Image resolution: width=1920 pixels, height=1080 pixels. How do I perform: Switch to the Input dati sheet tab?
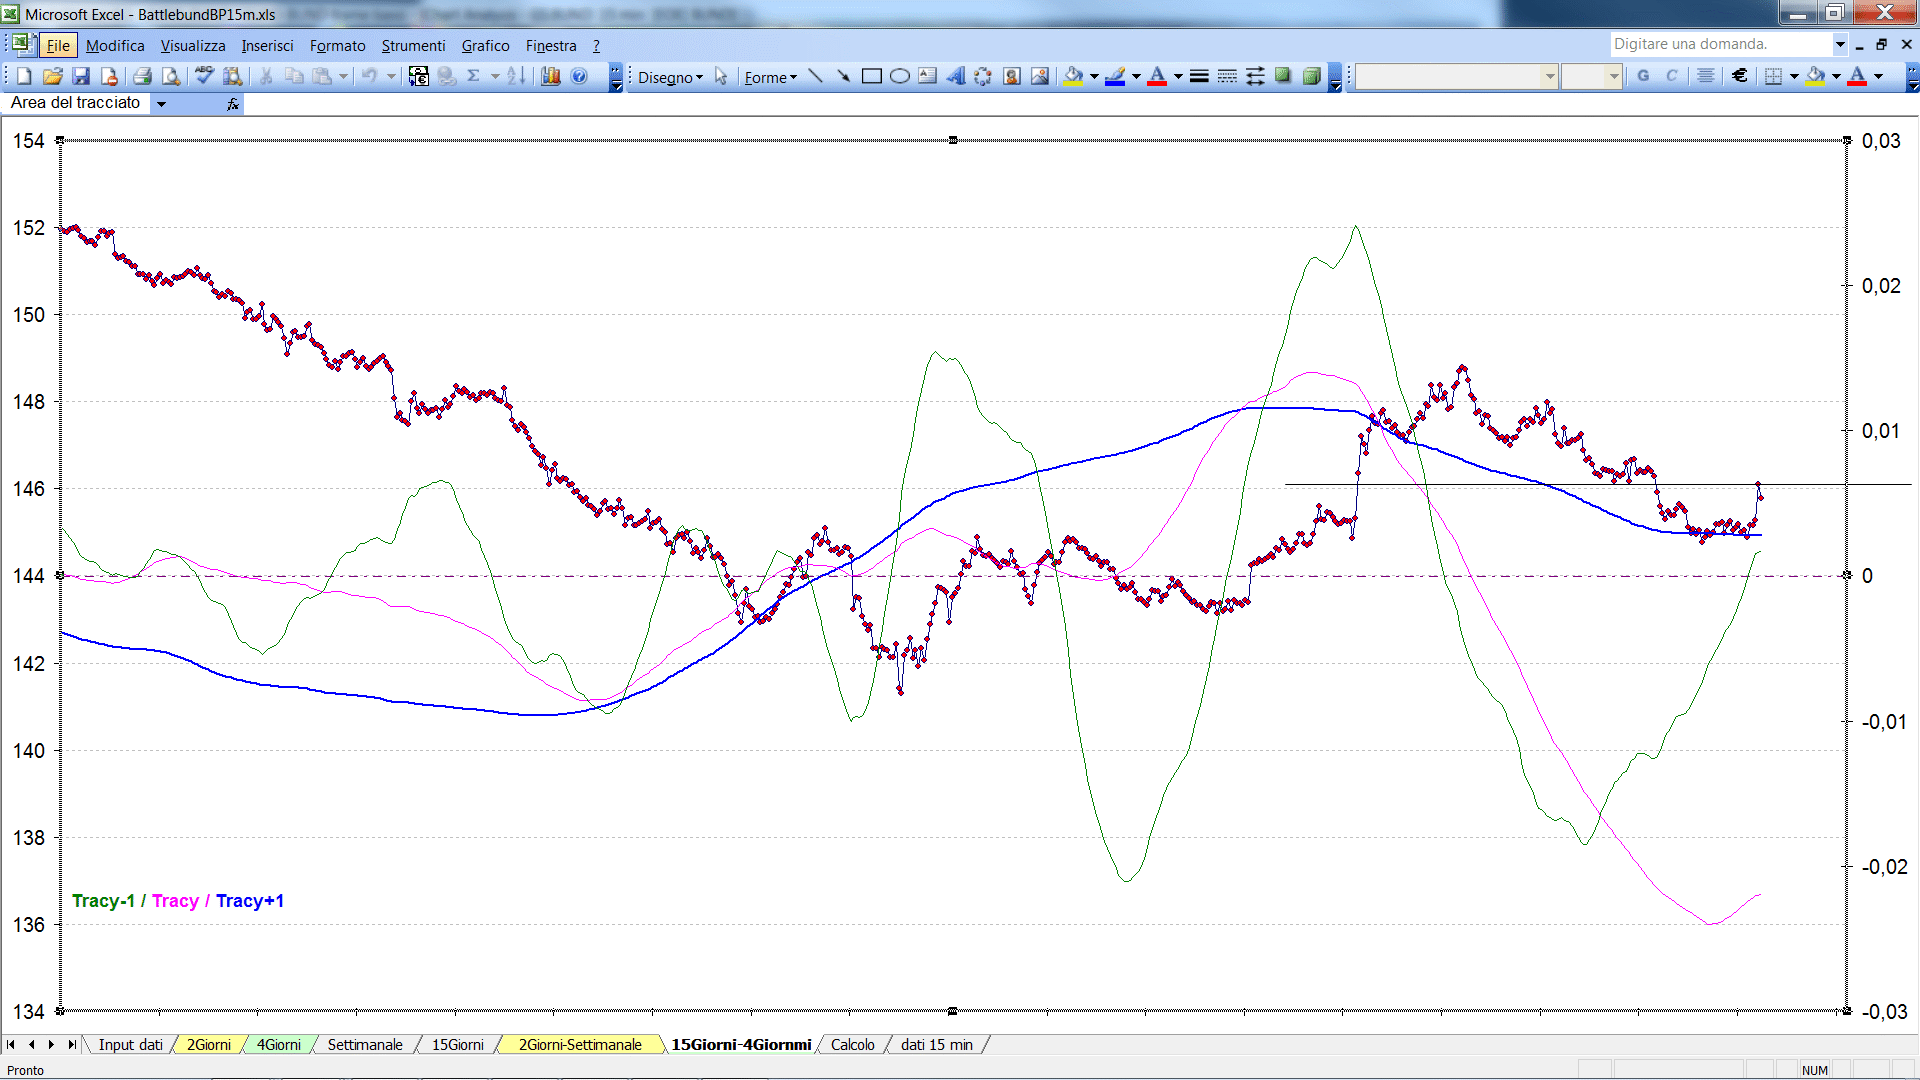[x=130, y=1045]
